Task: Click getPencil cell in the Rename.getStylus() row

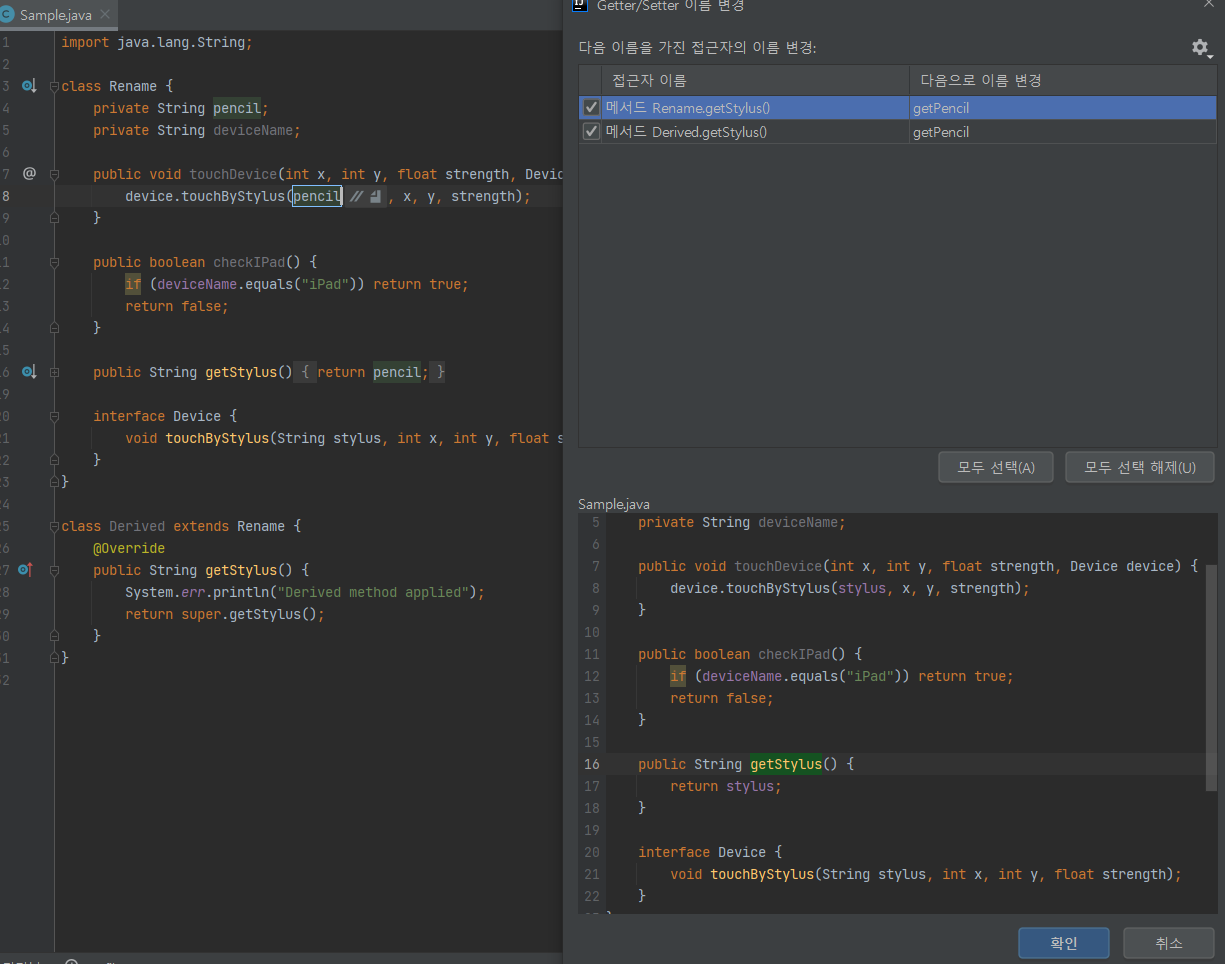Action: click(x=1063, y=108)
